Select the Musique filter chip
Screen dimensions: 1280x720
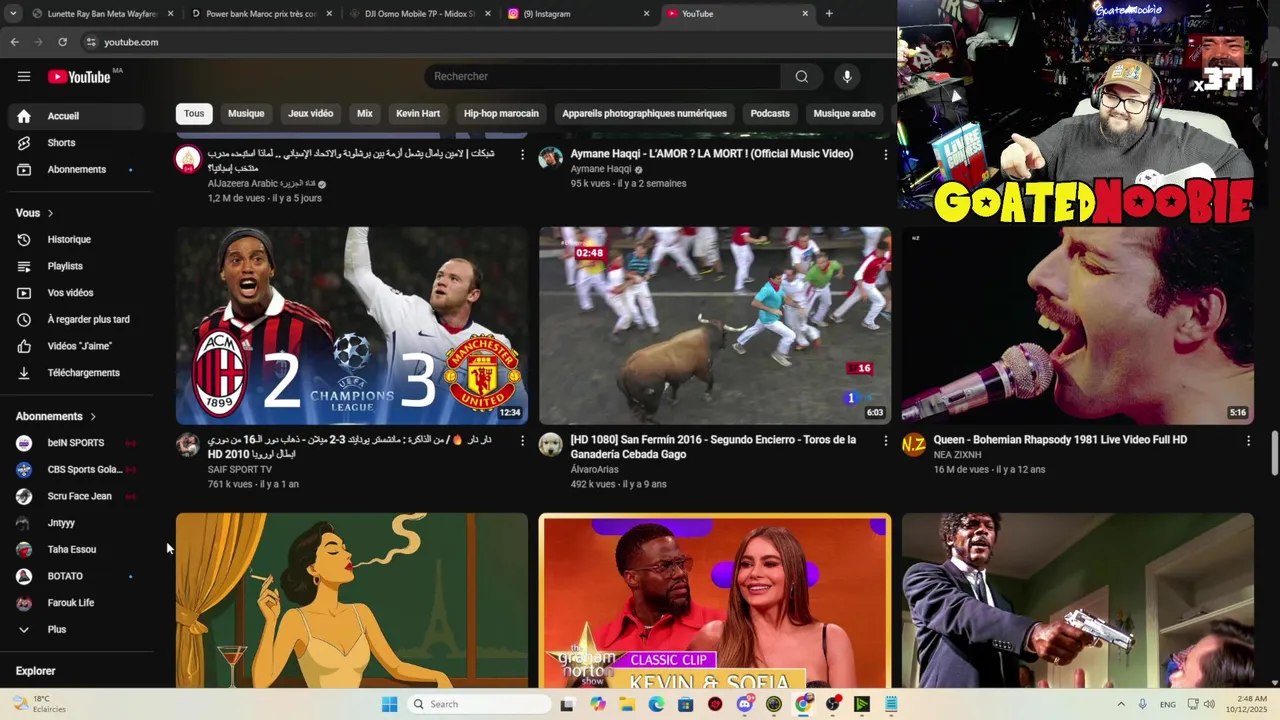coord(246,113)
